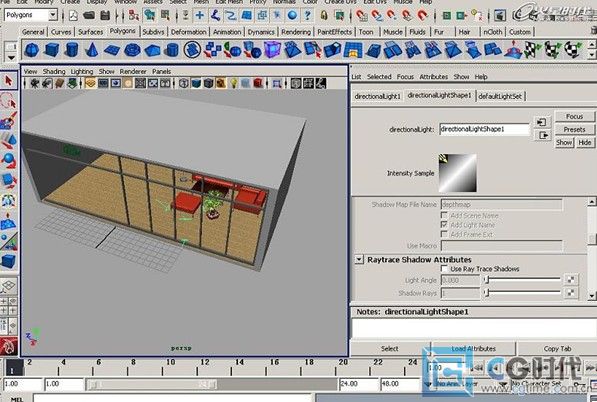This screenshot has height=402, width=597.
Task: Create a polygon torus from the shelf
Action: [132, 50]
